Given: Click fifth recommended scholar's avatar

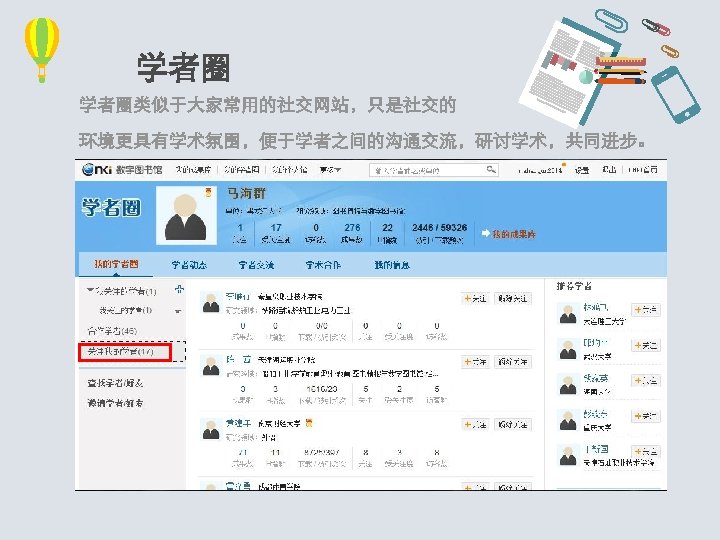Looking at the screenshot, I should [568, 456].
